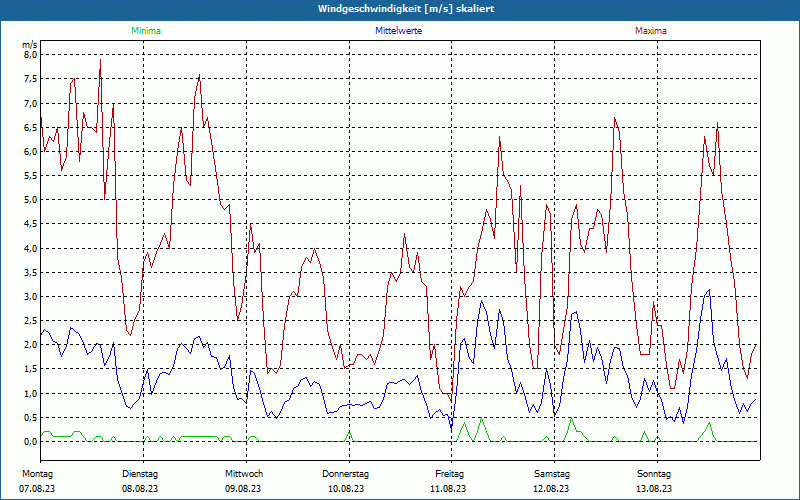This screenshot has height=500, width=800.
Task: Click the 8,0 y-axis value
Action: tap(31, 55)
